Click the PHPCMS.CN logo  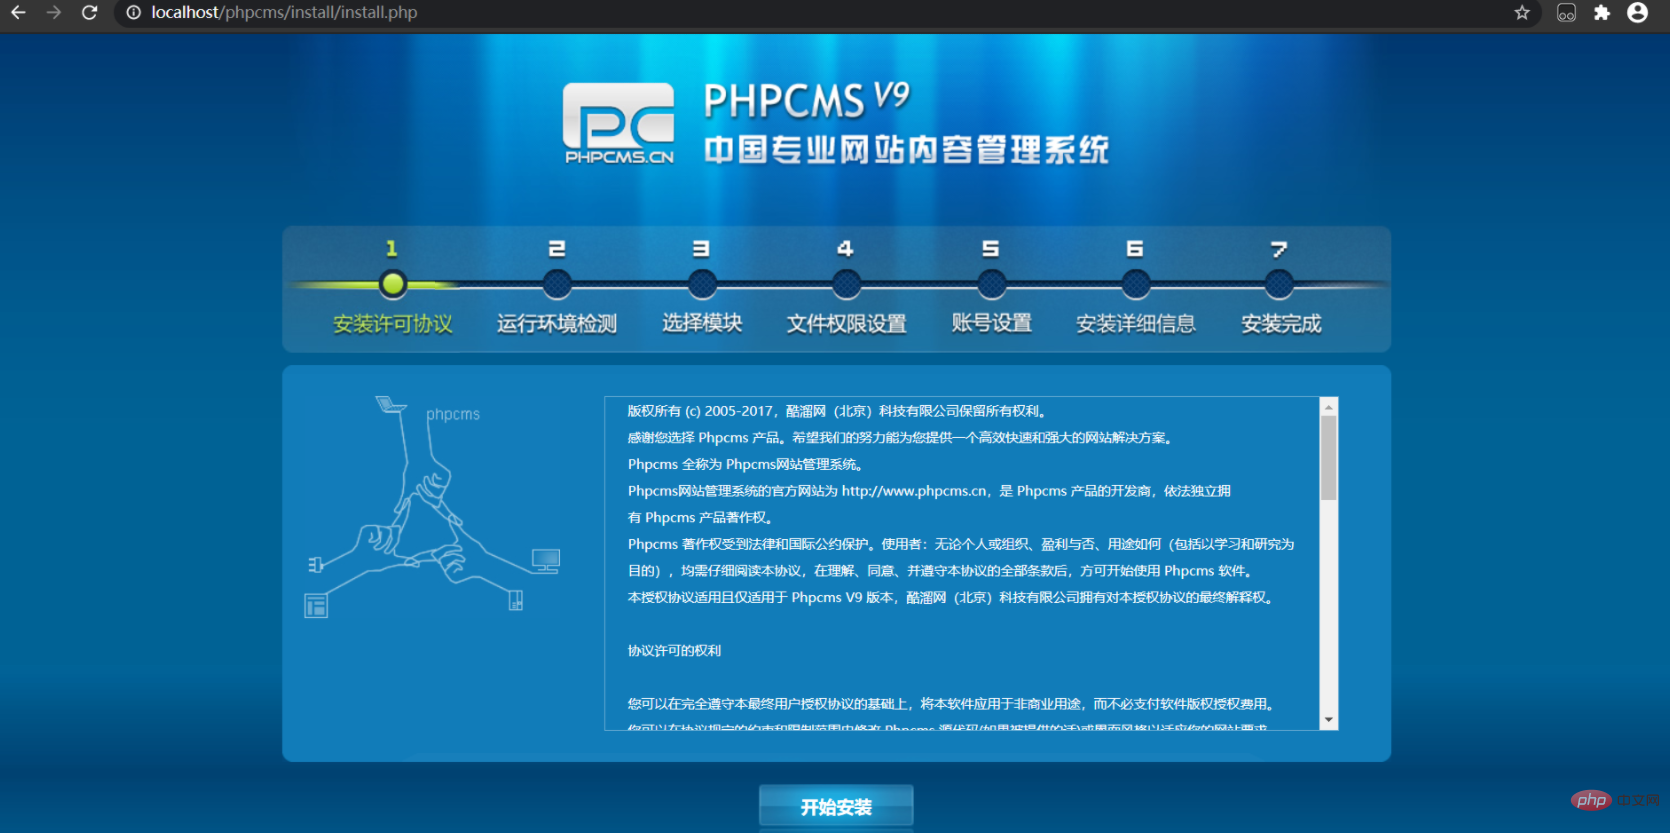(619, 123)
